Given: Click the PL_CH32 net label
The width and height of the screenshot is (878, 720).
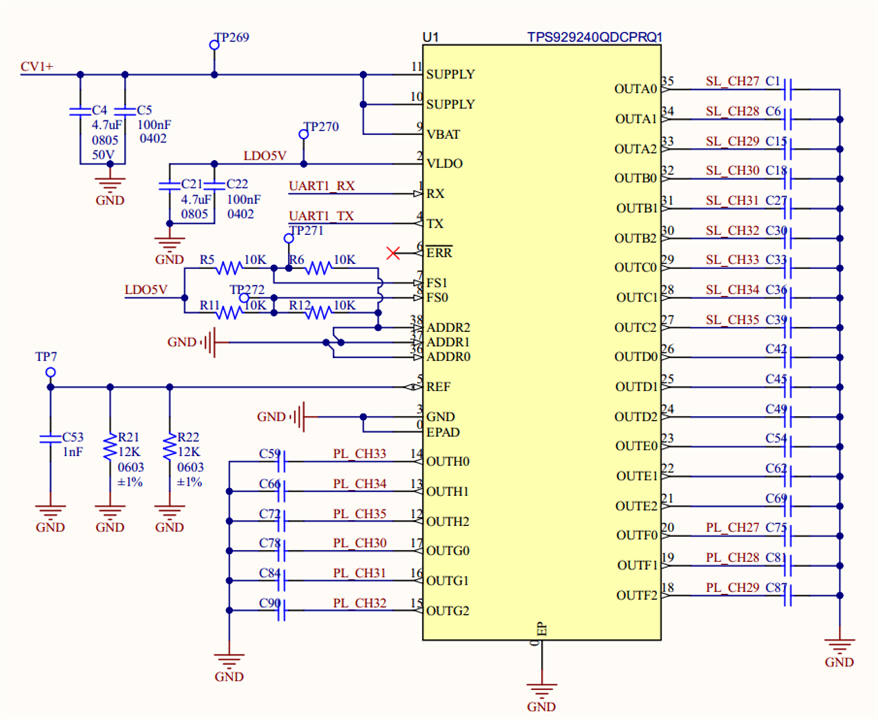Looking at the screenshot, I should pyautogui.click(x=359, y=604).
